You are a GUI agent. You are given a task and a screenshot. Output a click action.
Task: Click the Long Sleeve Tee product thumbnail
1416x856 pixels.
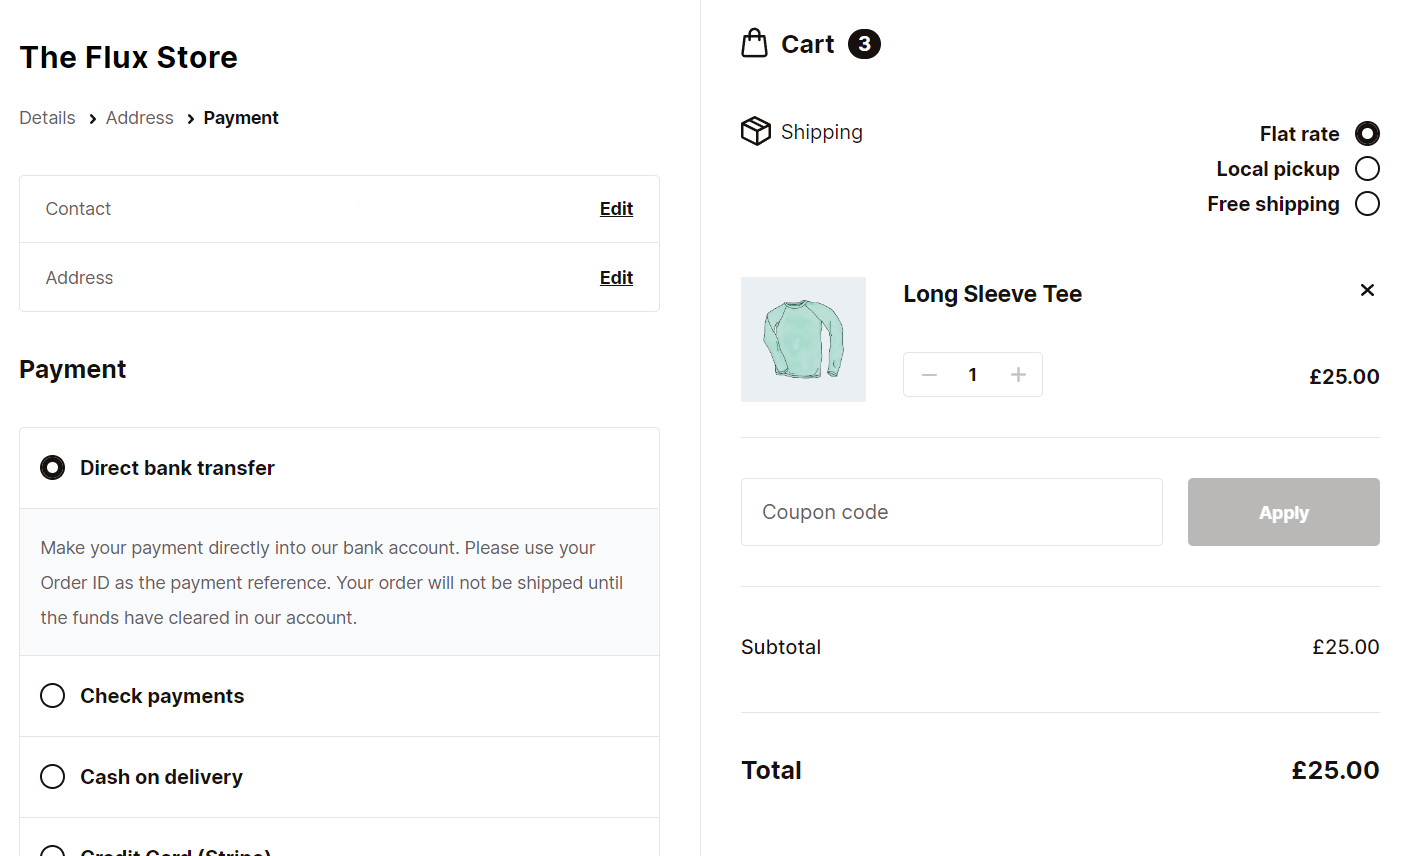pyautogui.click(x=803, y=339)
